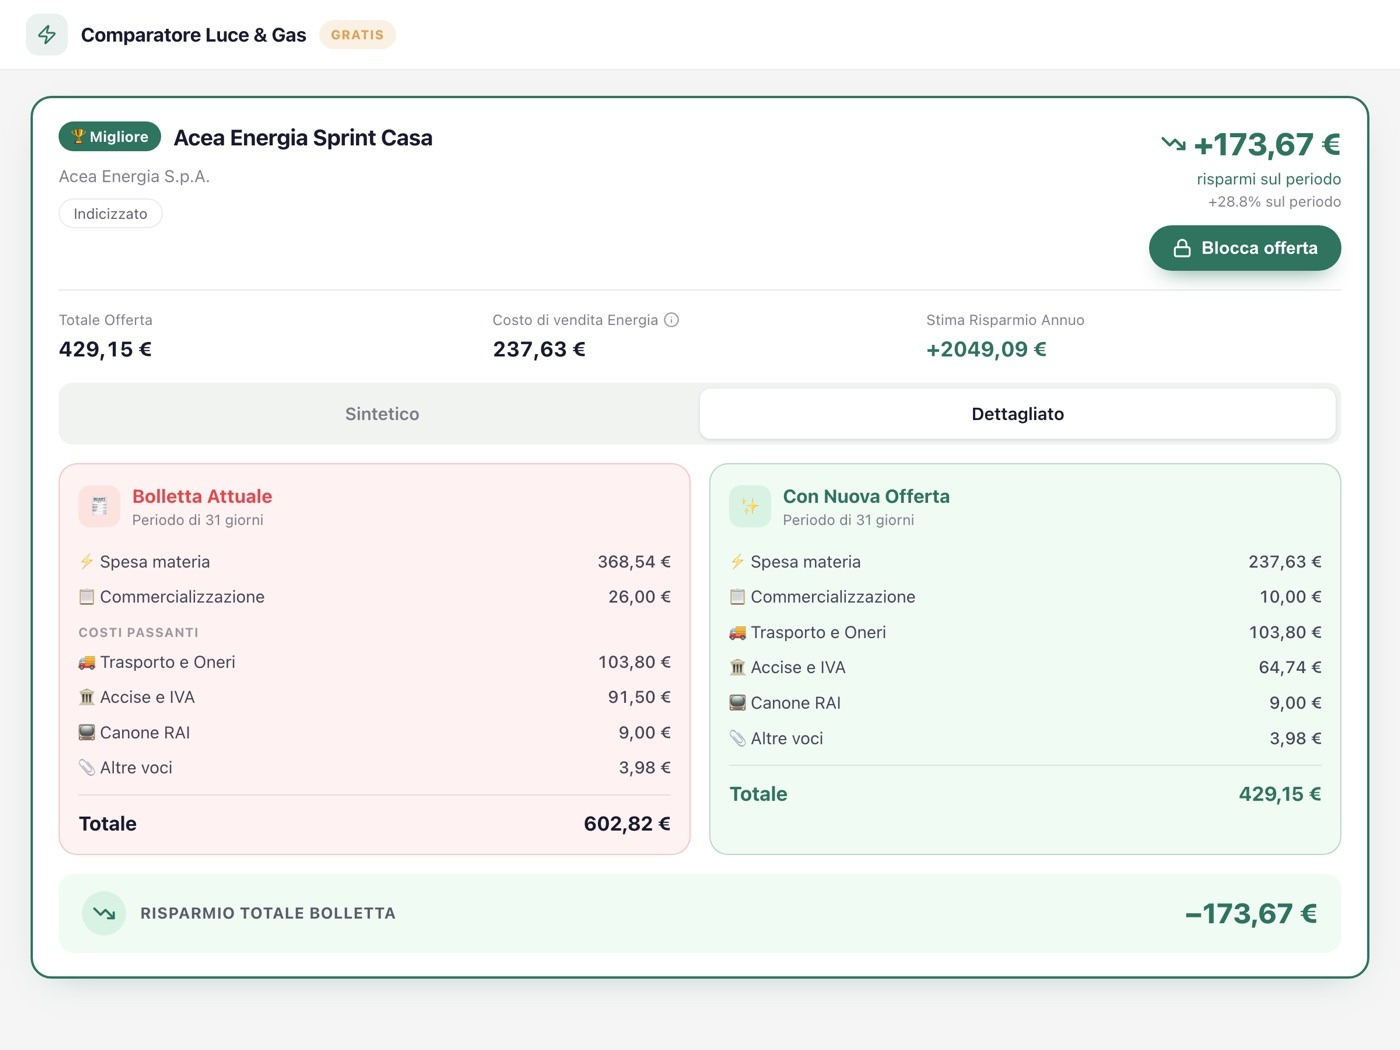The width and height of the screenshot is (1400, 1050).
Task: Click the sparkle icon next to Con Nuova Offerta
Action: [750, 506]
